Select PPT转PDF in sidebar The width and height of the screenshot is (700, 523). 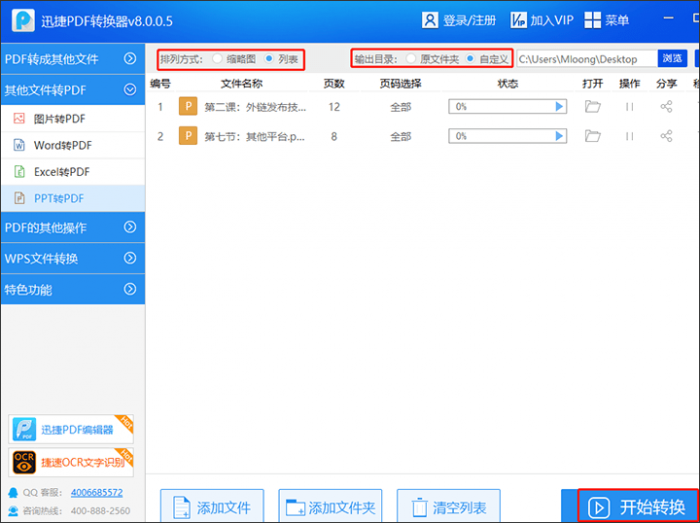[73, 198]
